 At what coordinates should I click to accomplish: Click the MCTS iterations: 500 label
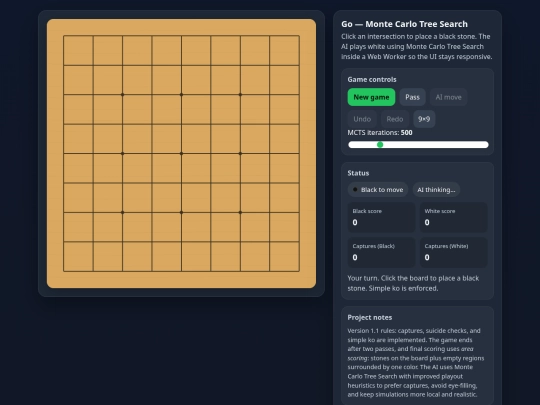[380, 133]
